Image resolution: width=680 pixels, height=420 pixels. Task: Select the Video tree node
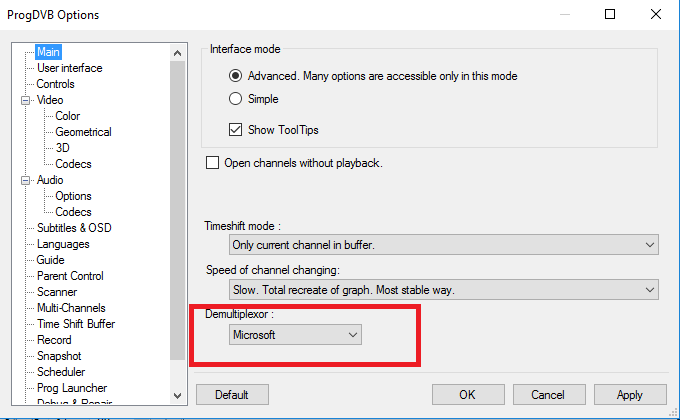pyautogui.click(x=50, y=100)
